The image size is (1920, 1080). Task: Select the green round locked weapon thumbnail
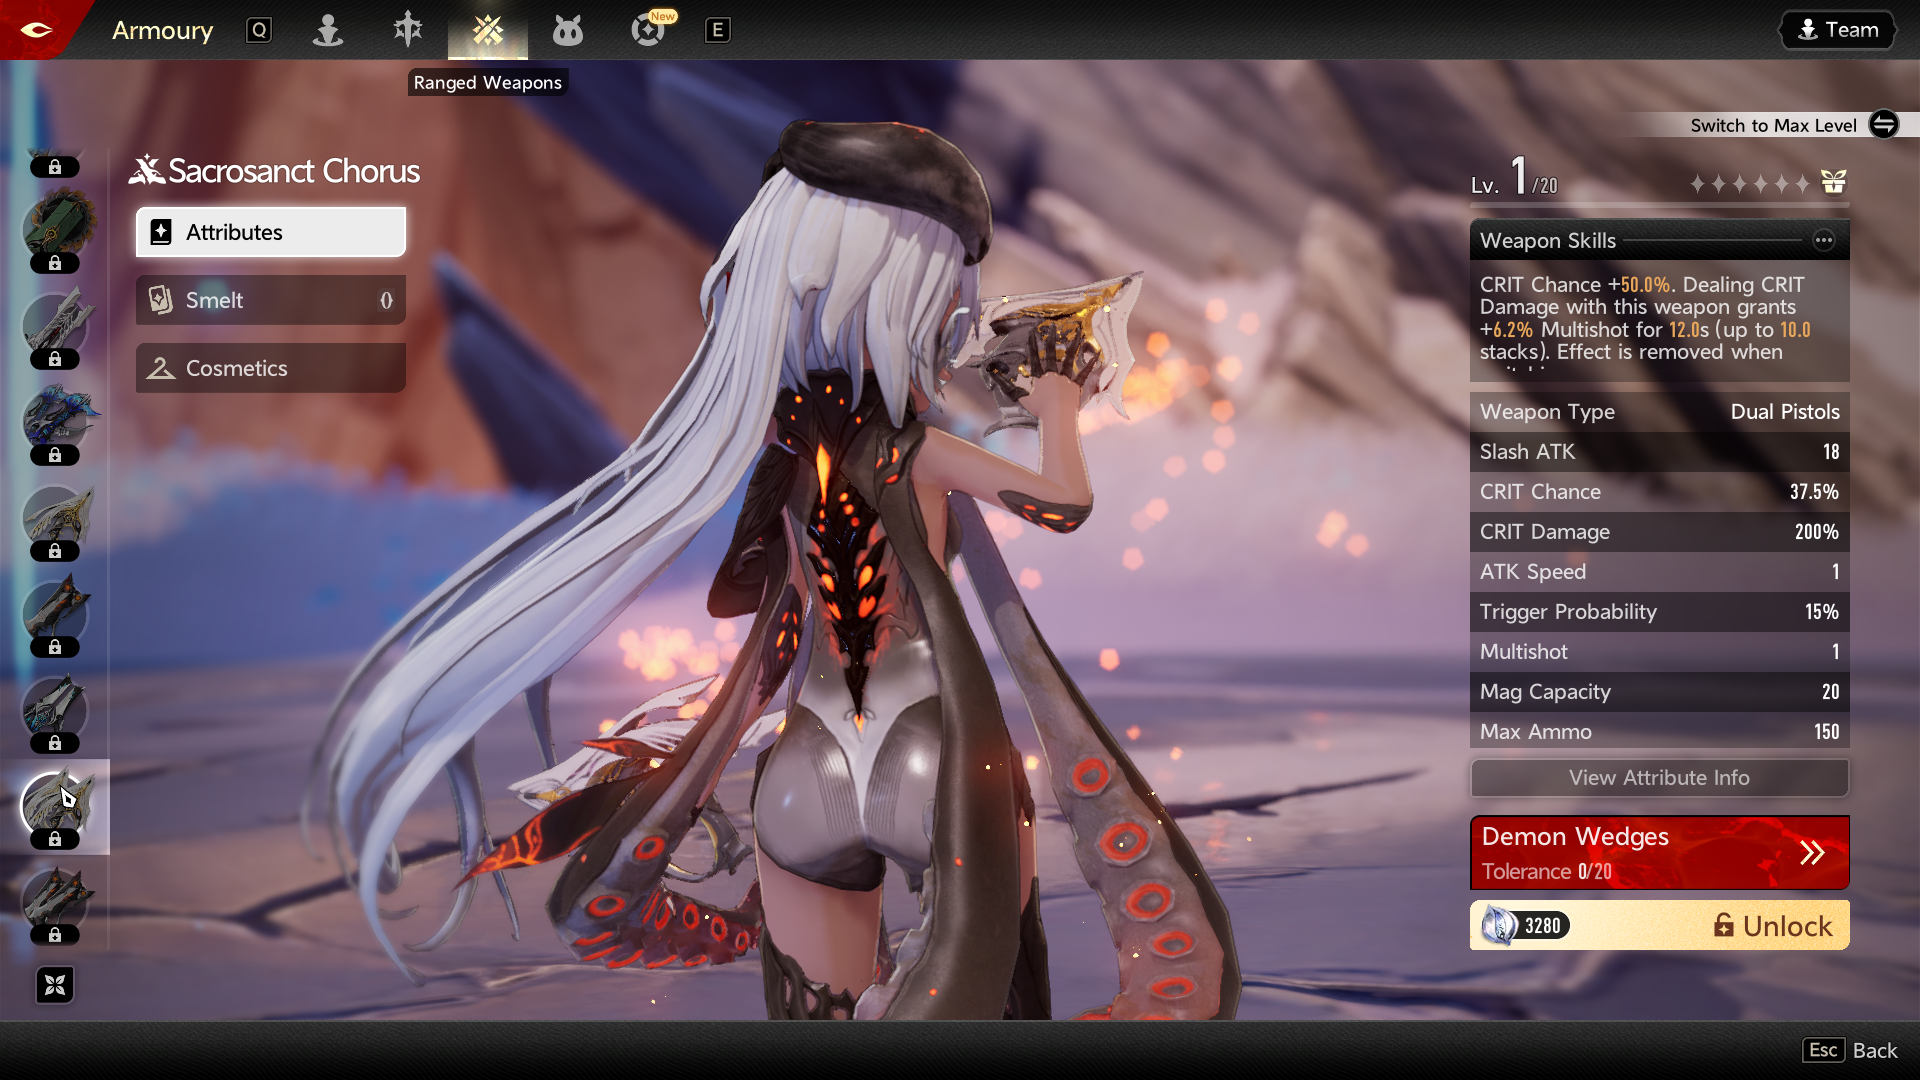[57, 228]
